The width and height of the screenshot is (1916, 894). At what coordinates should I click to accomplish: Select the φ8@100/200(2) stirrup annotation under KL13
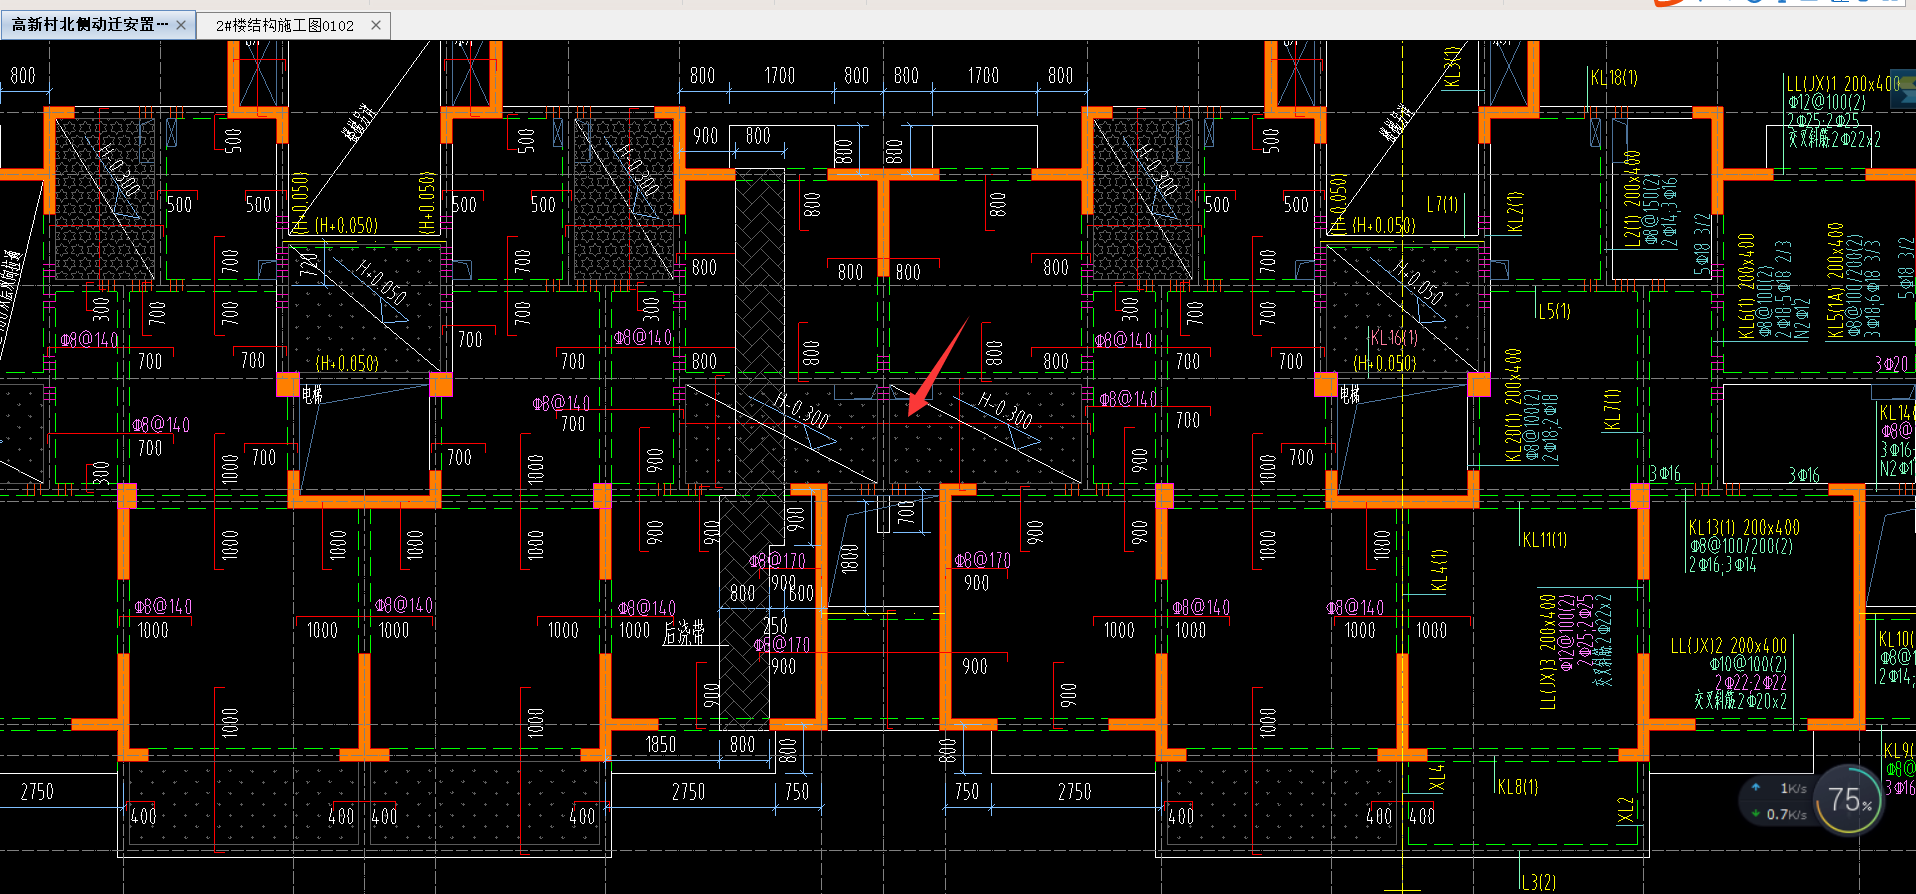(1741, 546)
